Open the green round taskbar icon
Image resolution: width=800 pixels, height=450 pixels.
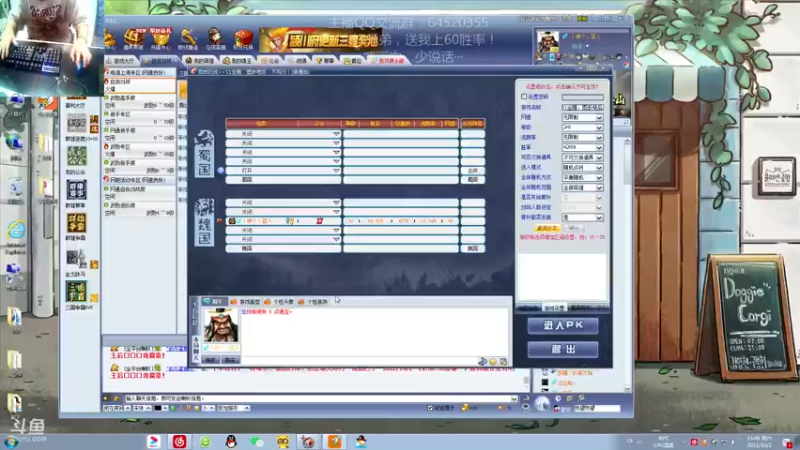[x=205, y=441]
